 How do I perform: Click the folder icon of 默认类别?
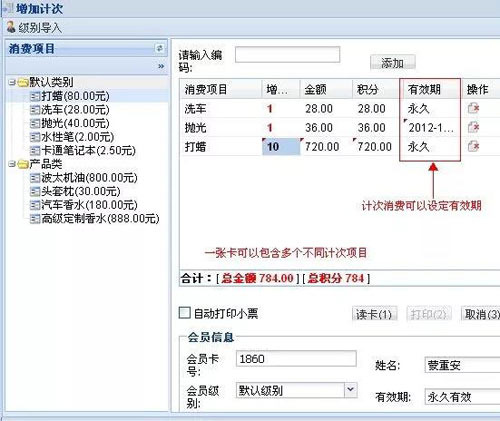tap(23, 82)
